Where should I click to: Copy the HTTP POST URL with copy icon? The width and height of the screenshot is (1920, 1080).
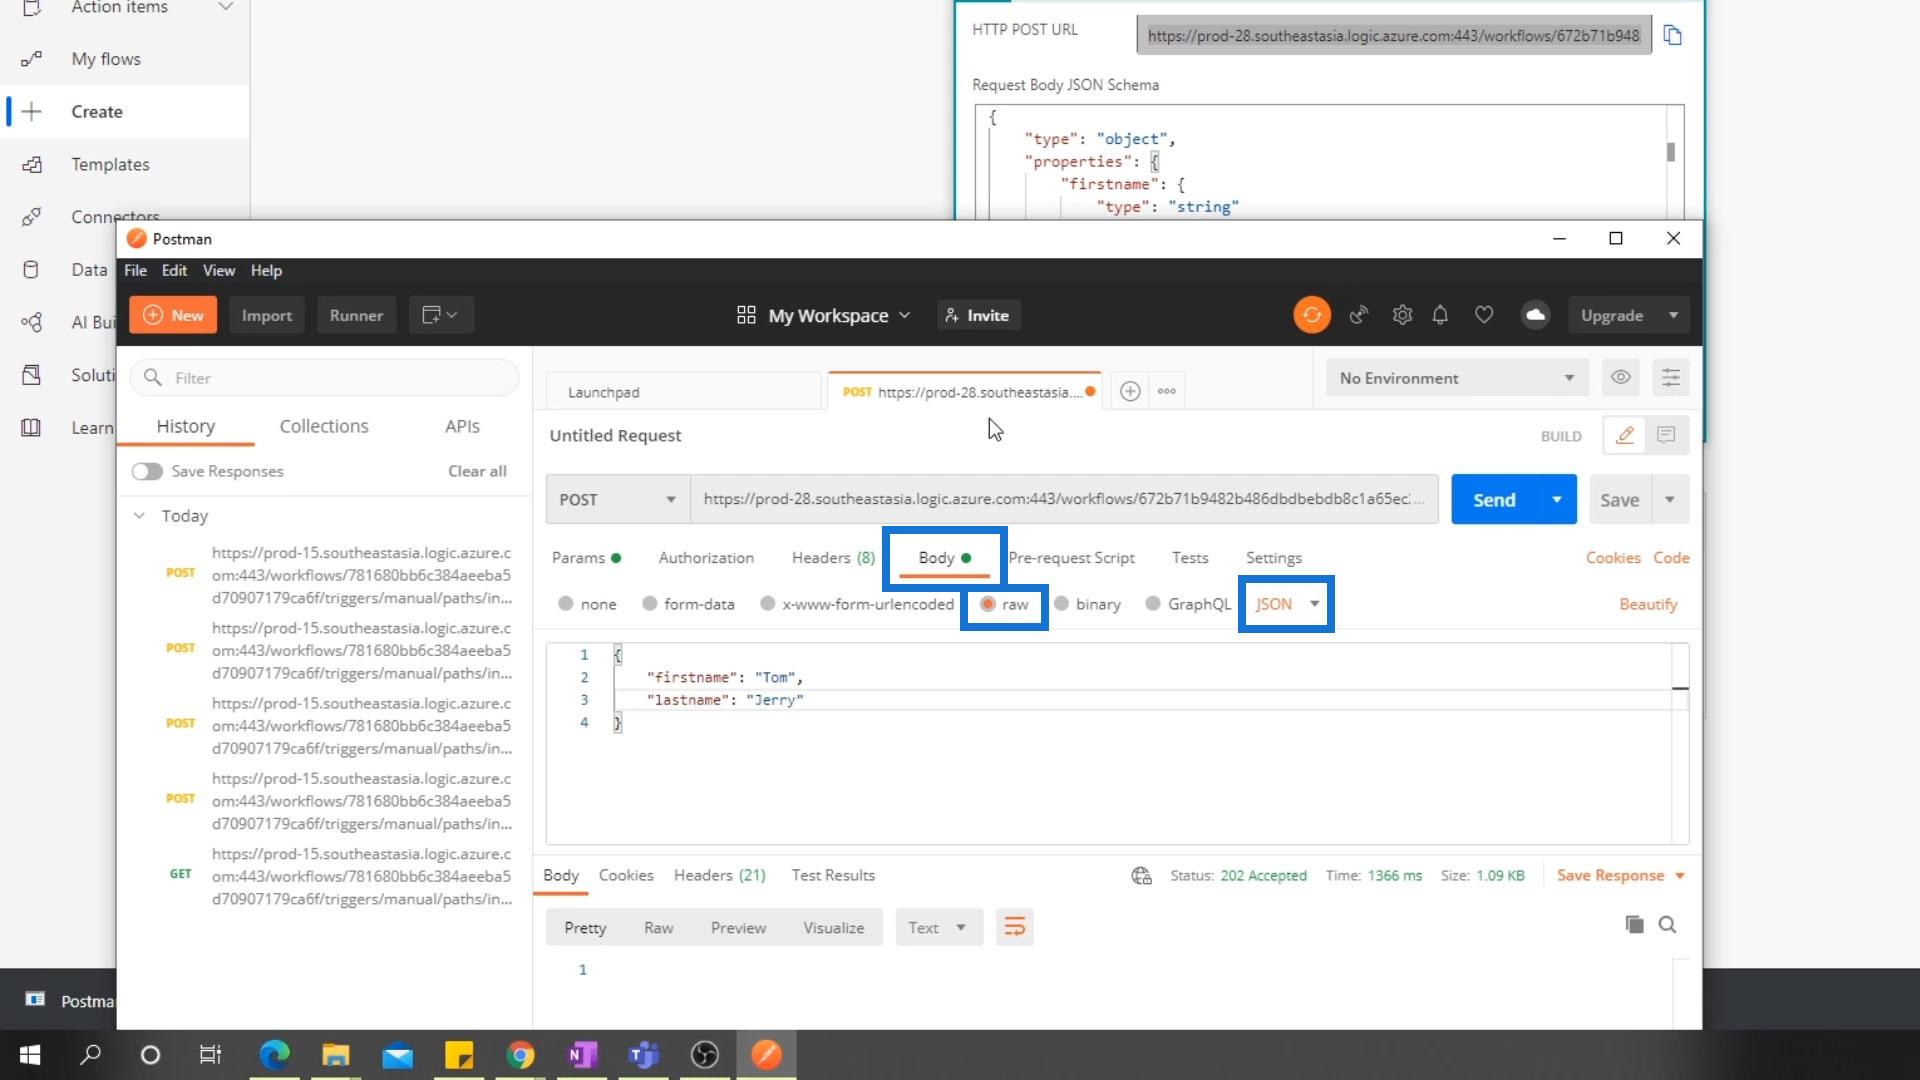tap(1672, 36)
